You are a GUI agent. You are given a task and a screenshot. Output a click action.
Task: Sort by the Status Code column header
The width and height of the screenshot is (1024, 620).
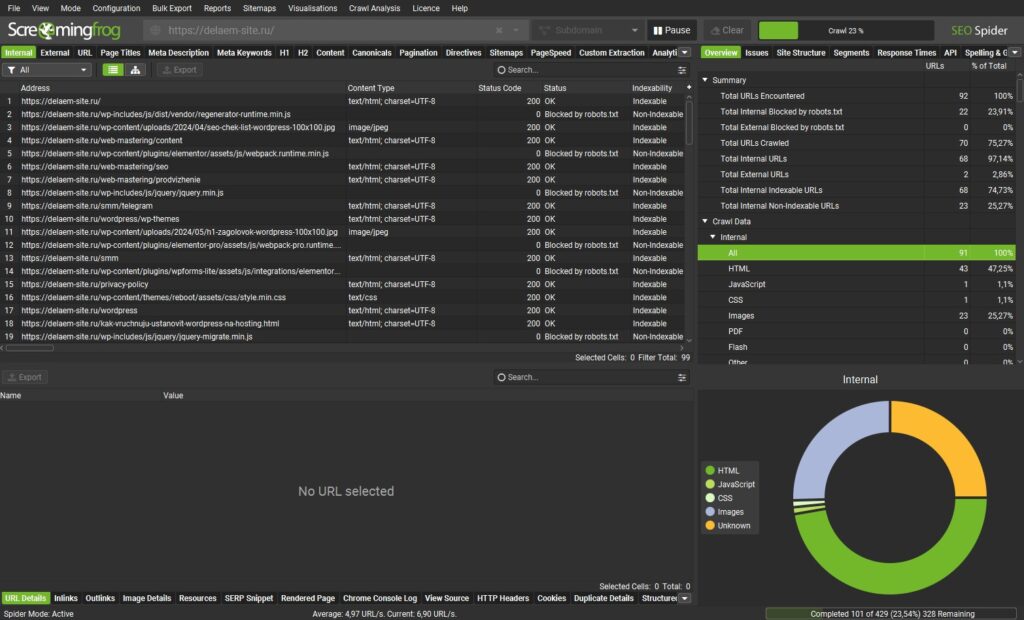point(500,88)
